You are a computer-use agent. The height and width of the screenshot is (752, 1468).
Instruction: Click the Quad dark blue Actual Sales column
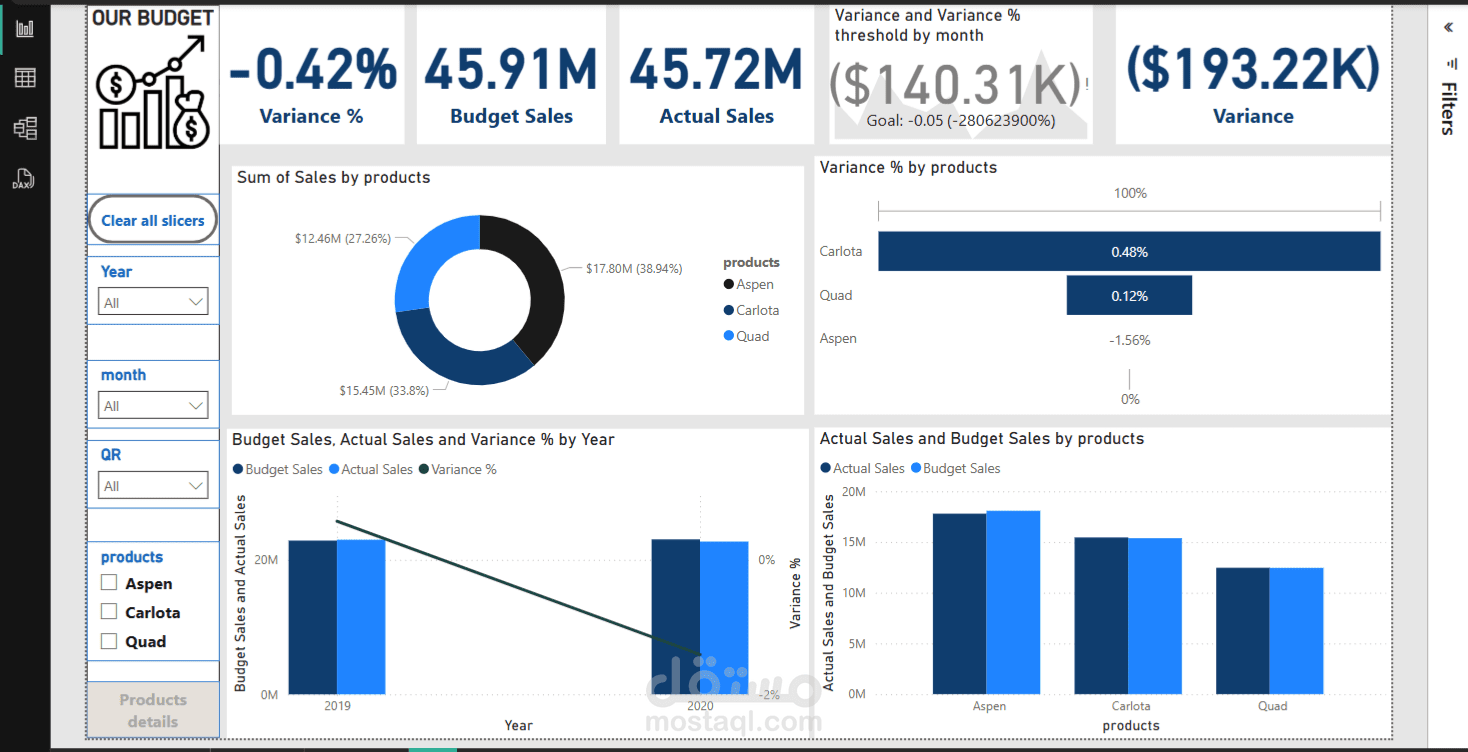pos(1243,631)
